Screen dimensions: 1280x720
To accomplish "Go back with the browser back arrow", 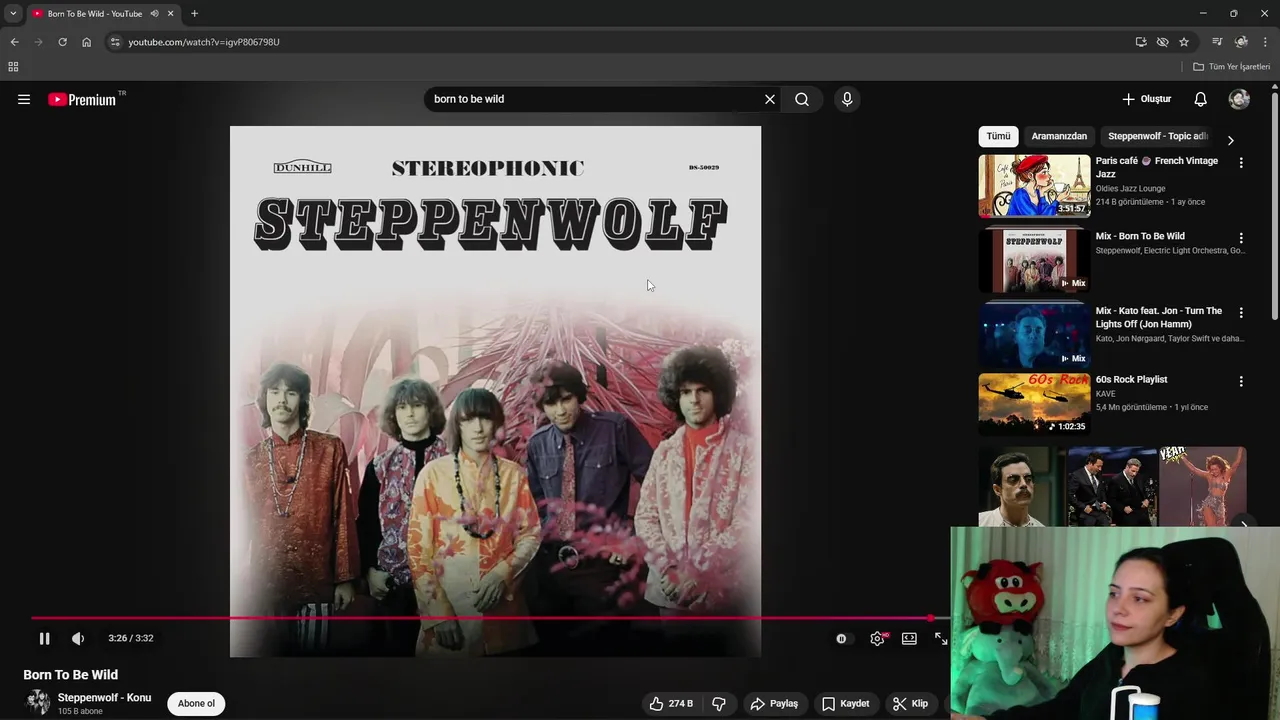I will [14, 42].
